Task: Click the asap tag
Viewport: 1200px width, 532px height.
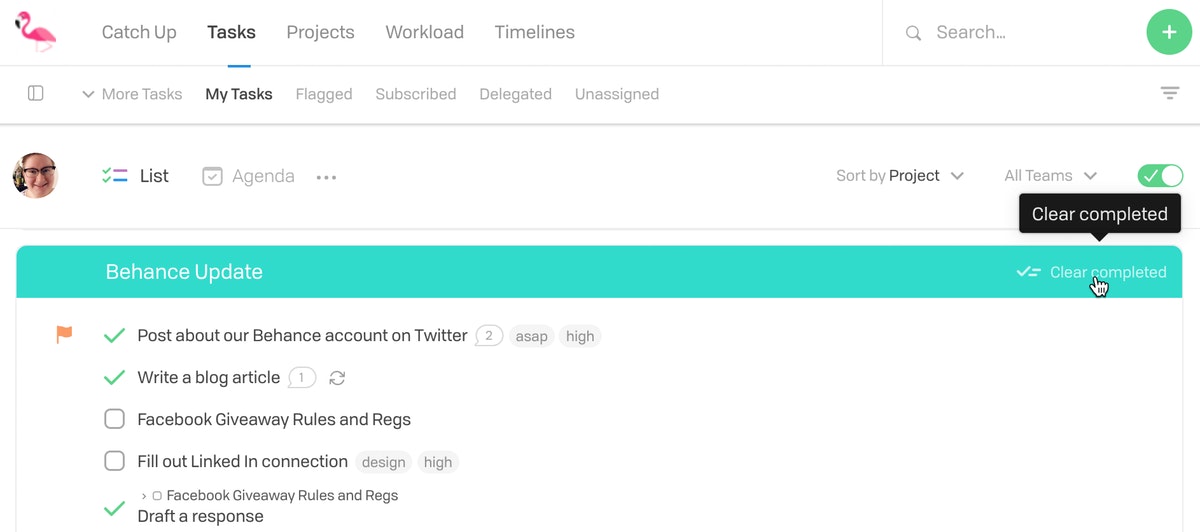Action: (x=531, y=336)
